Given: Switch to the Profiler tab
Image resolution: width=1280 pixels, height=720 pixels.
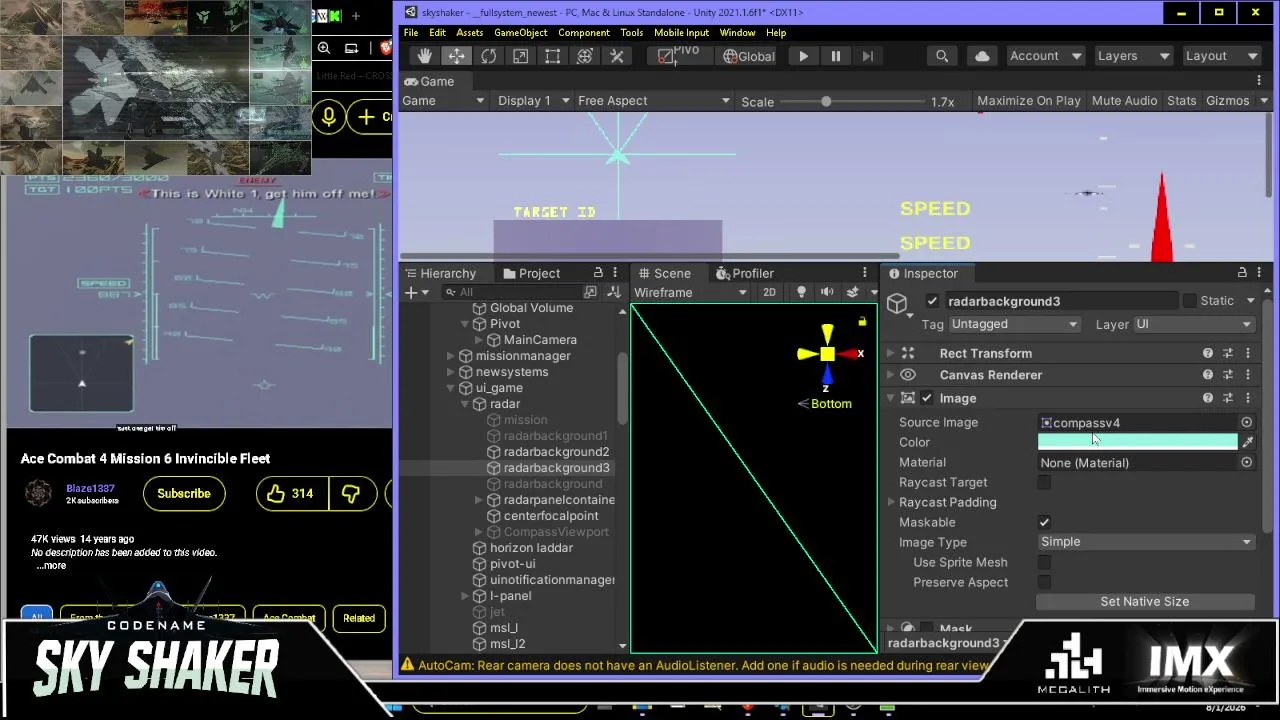Looking at the screenshot, I should (x=743, y=273).
